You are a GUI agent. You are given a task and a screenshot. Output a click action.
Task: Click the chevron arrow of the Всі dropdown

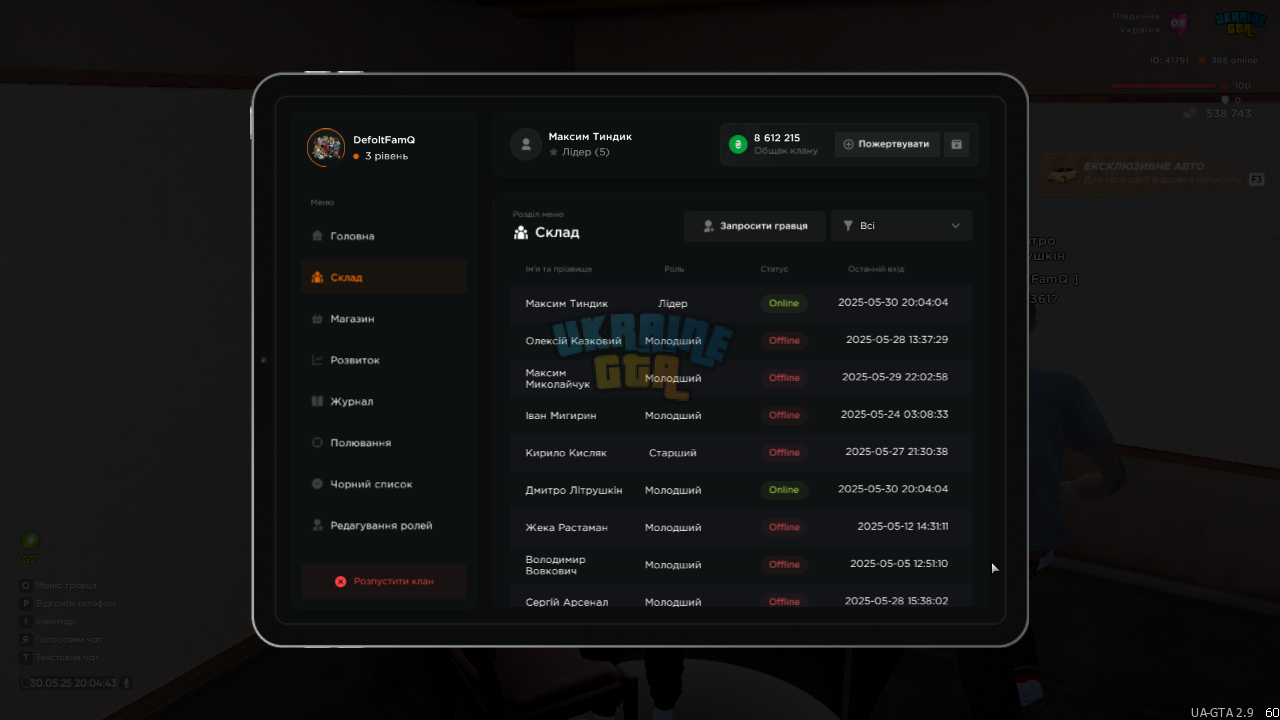click(955, 226)
